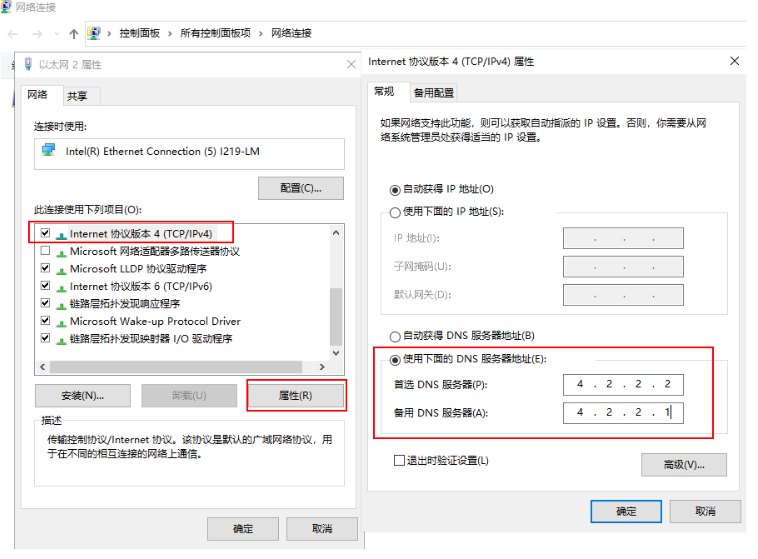Open recent locations dropdown beside forward arrow
This screenshot has height=559, width=758.
[56, 33]
